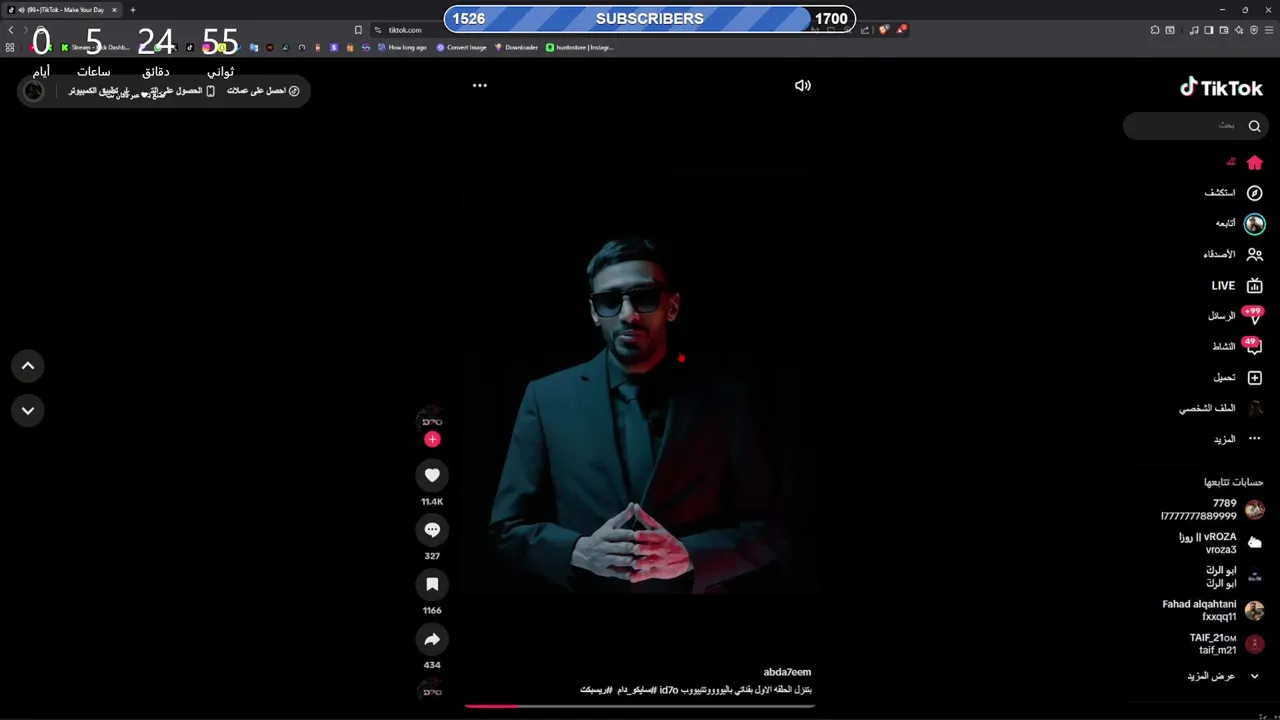Click the Explore label استكشف
Screen dimensions: 1280x720
(x=1220, y=193)
